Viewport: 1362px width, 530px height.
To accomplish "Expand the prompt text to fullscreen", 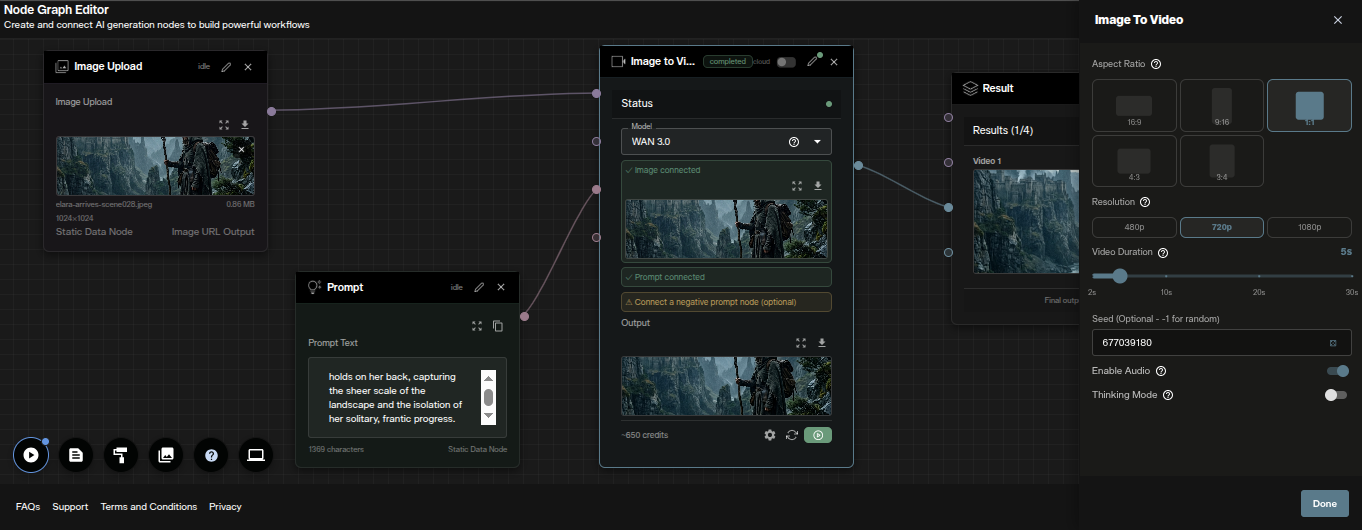I will [x=477, y=326].
